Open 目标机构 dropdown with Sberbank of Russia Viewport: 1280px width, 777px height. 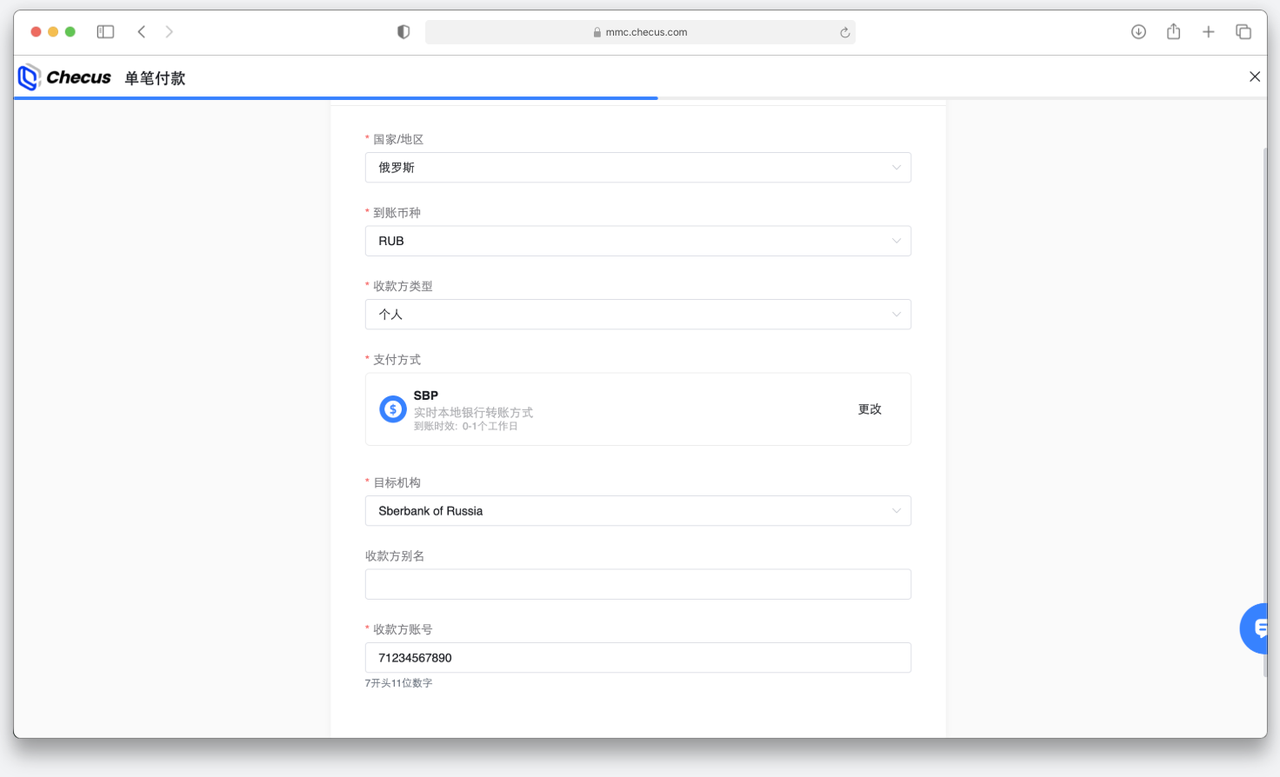pyautogui.click(x=637, y=511)
